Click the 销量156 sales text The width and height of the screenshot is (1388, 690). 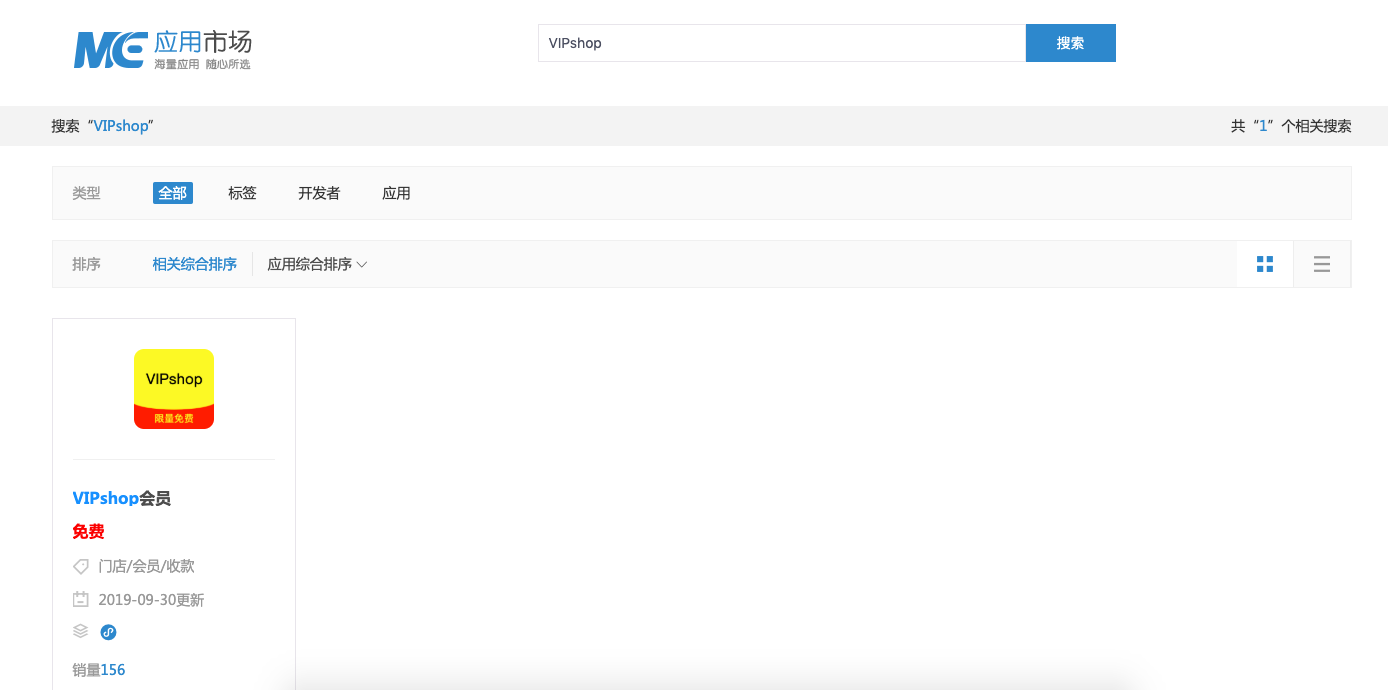pos(99,670)
